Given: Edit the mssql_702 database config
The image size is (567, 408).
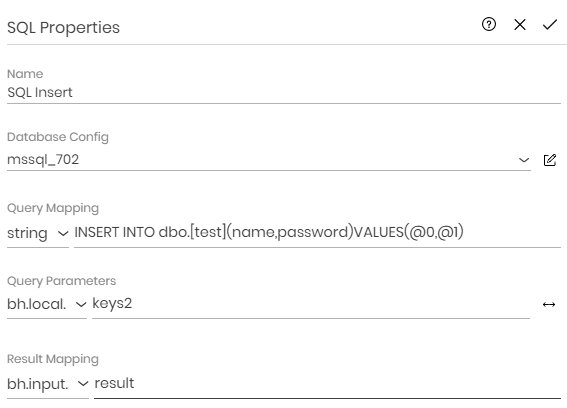Looking at the screenshot, I should coord(550,160).
